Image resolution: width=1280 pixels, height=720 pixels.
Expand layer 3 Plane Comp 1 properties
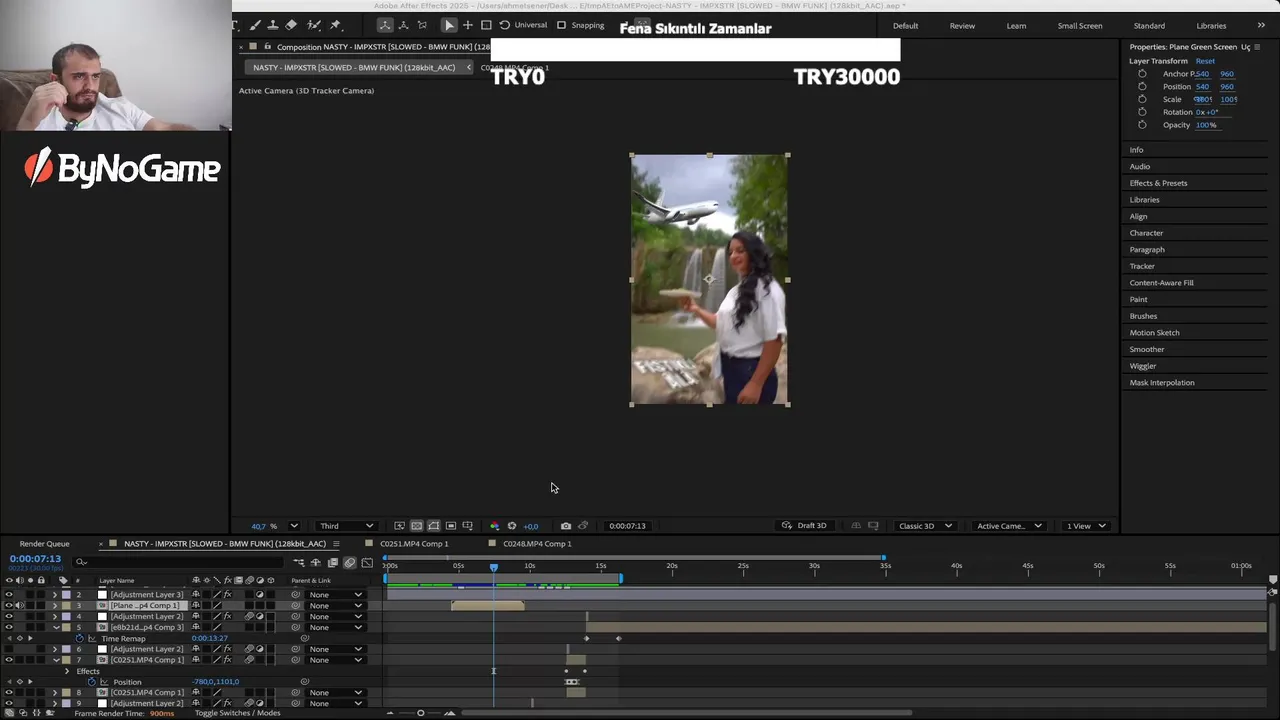point(55,605)
